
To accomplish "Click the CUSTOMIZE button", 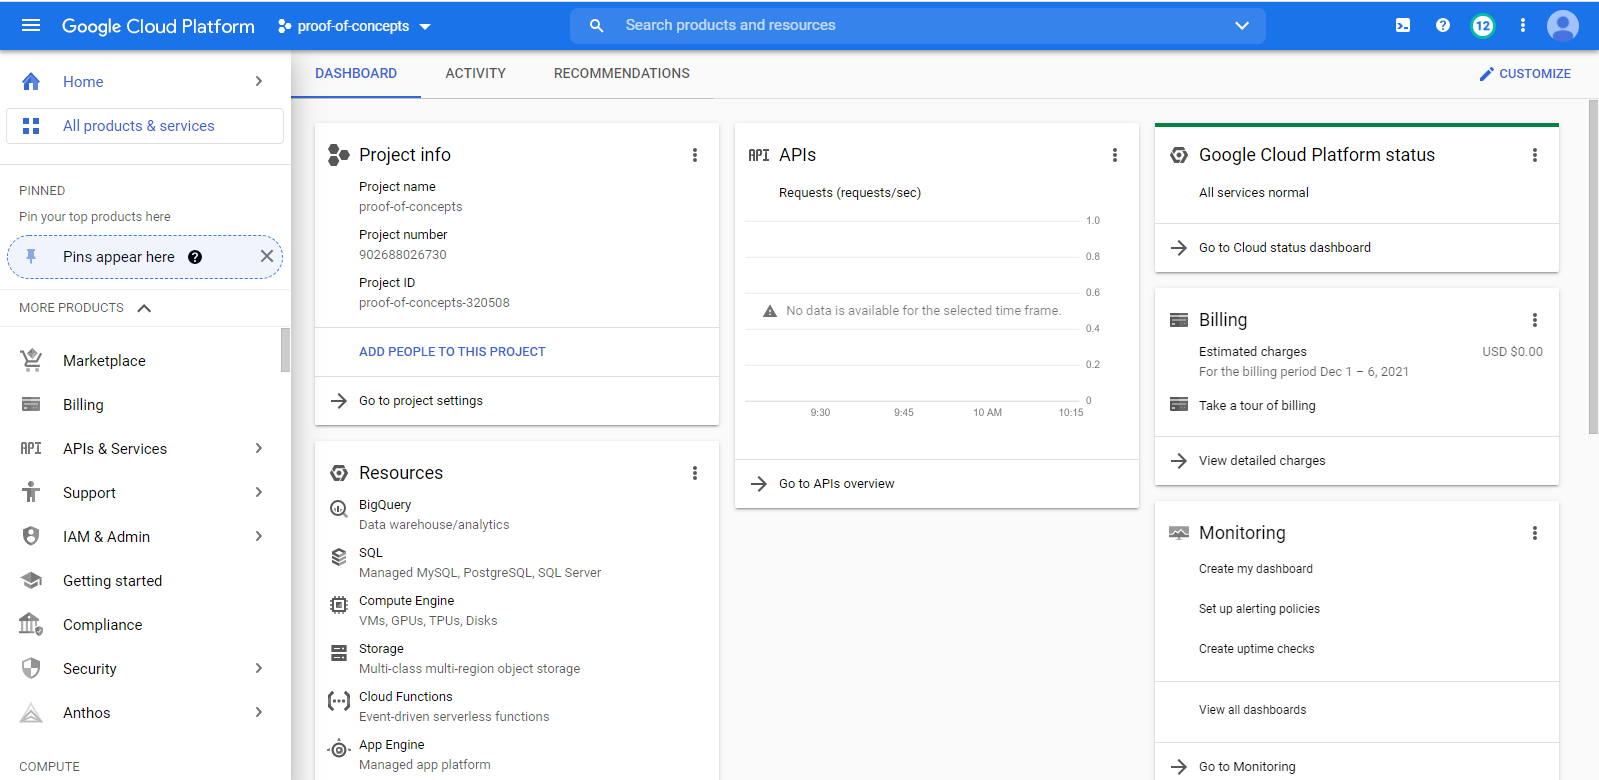I will pyautogui.click(x=1525, y=74).
